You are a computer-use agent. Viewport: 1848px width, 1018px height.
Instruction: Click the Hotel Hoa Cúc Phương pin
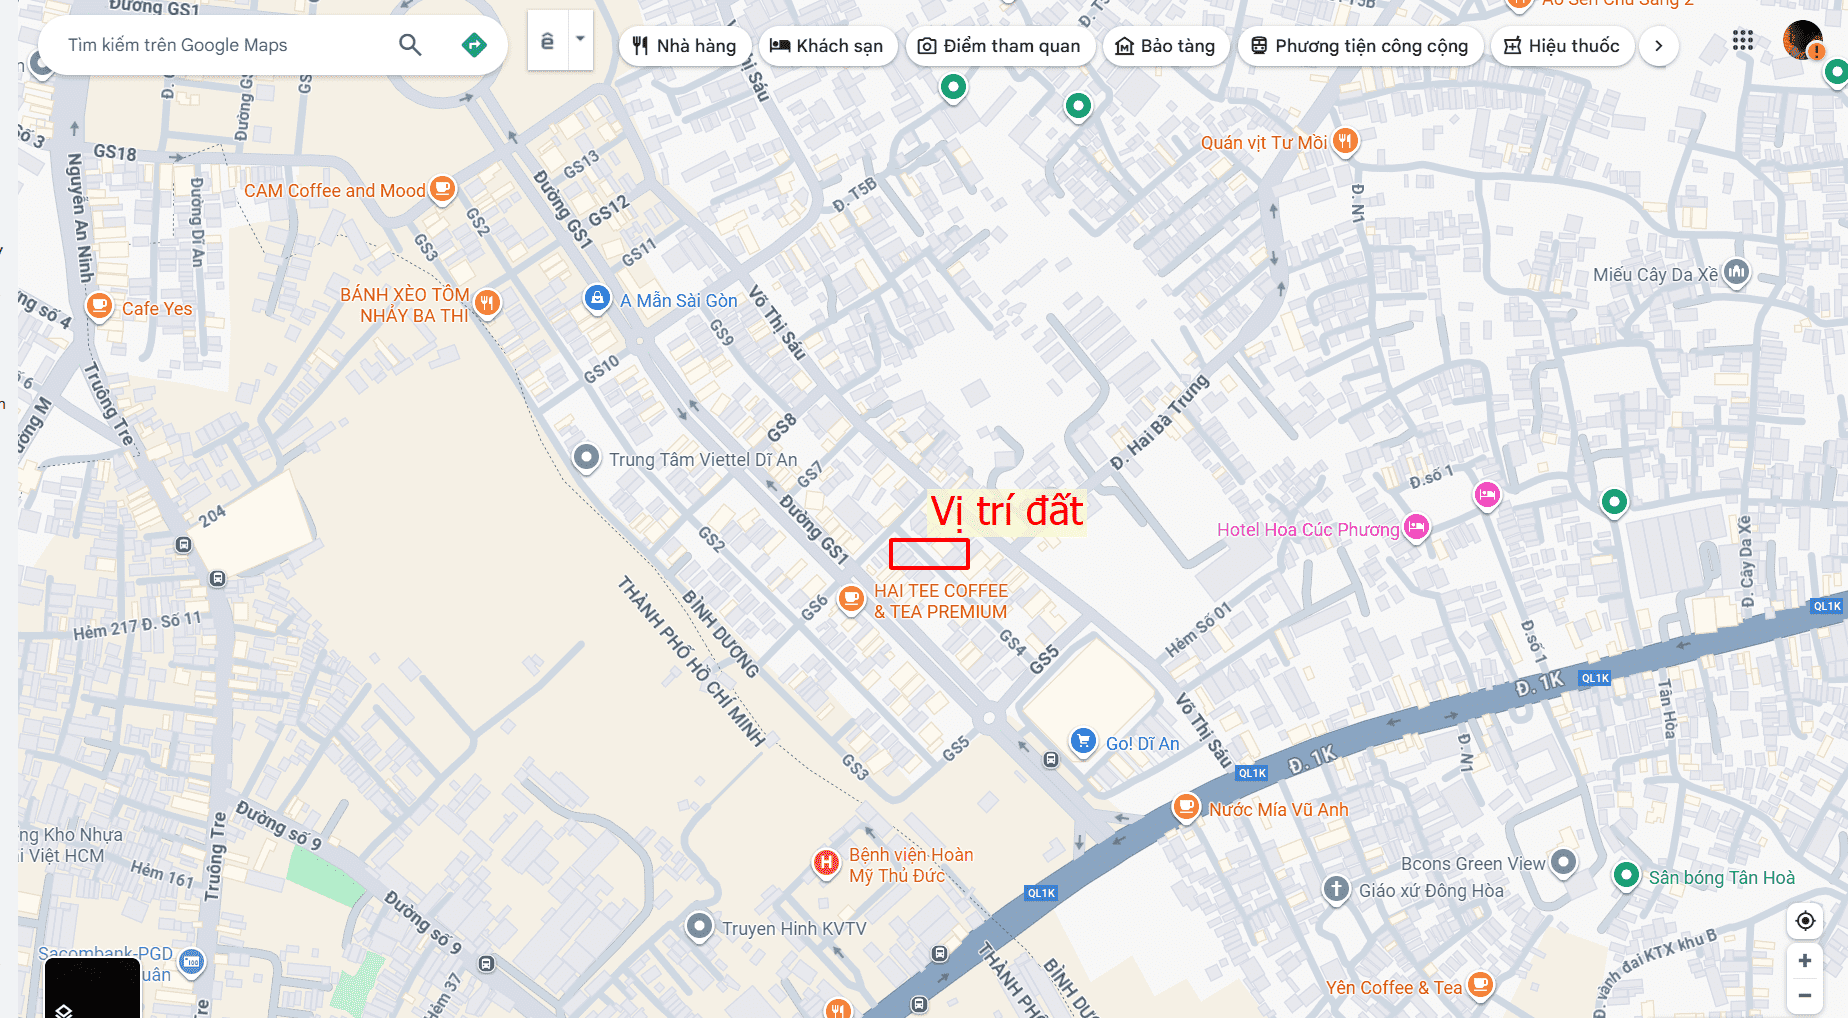pos(1416,527)
